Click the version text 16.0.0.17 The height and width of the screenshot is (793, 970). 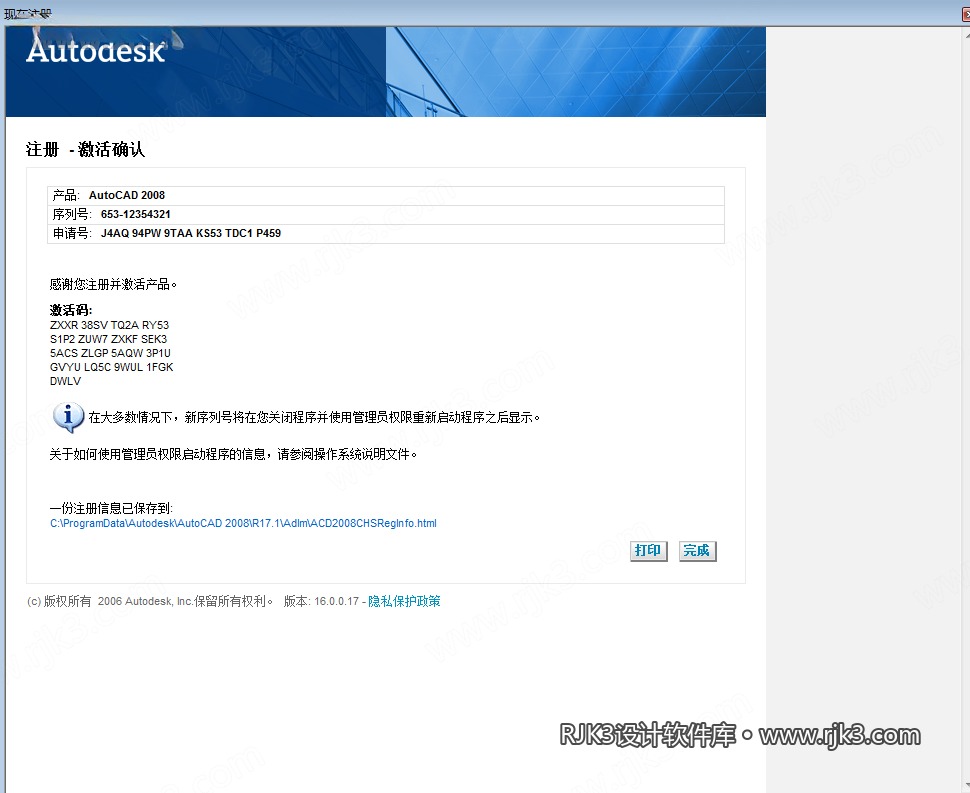point(337,601)
